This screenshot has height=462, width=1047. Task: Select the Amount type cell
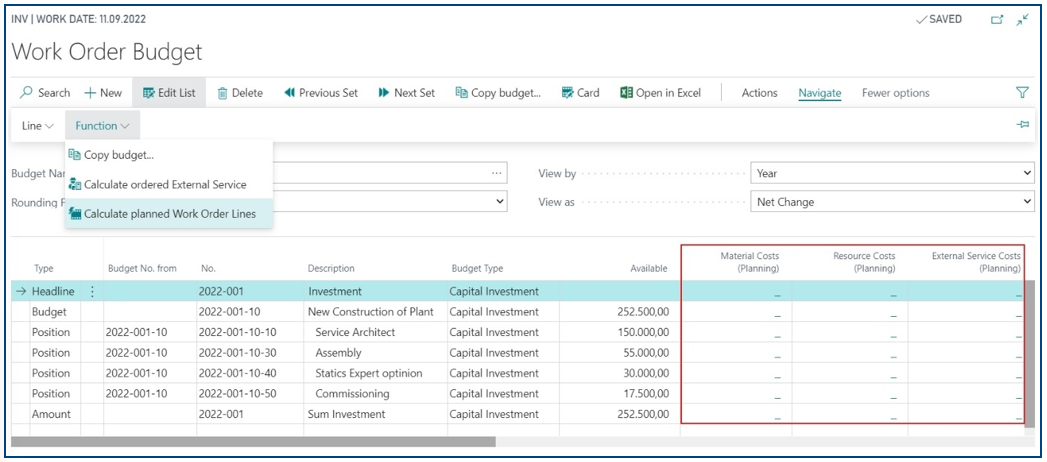click(51, 414)
